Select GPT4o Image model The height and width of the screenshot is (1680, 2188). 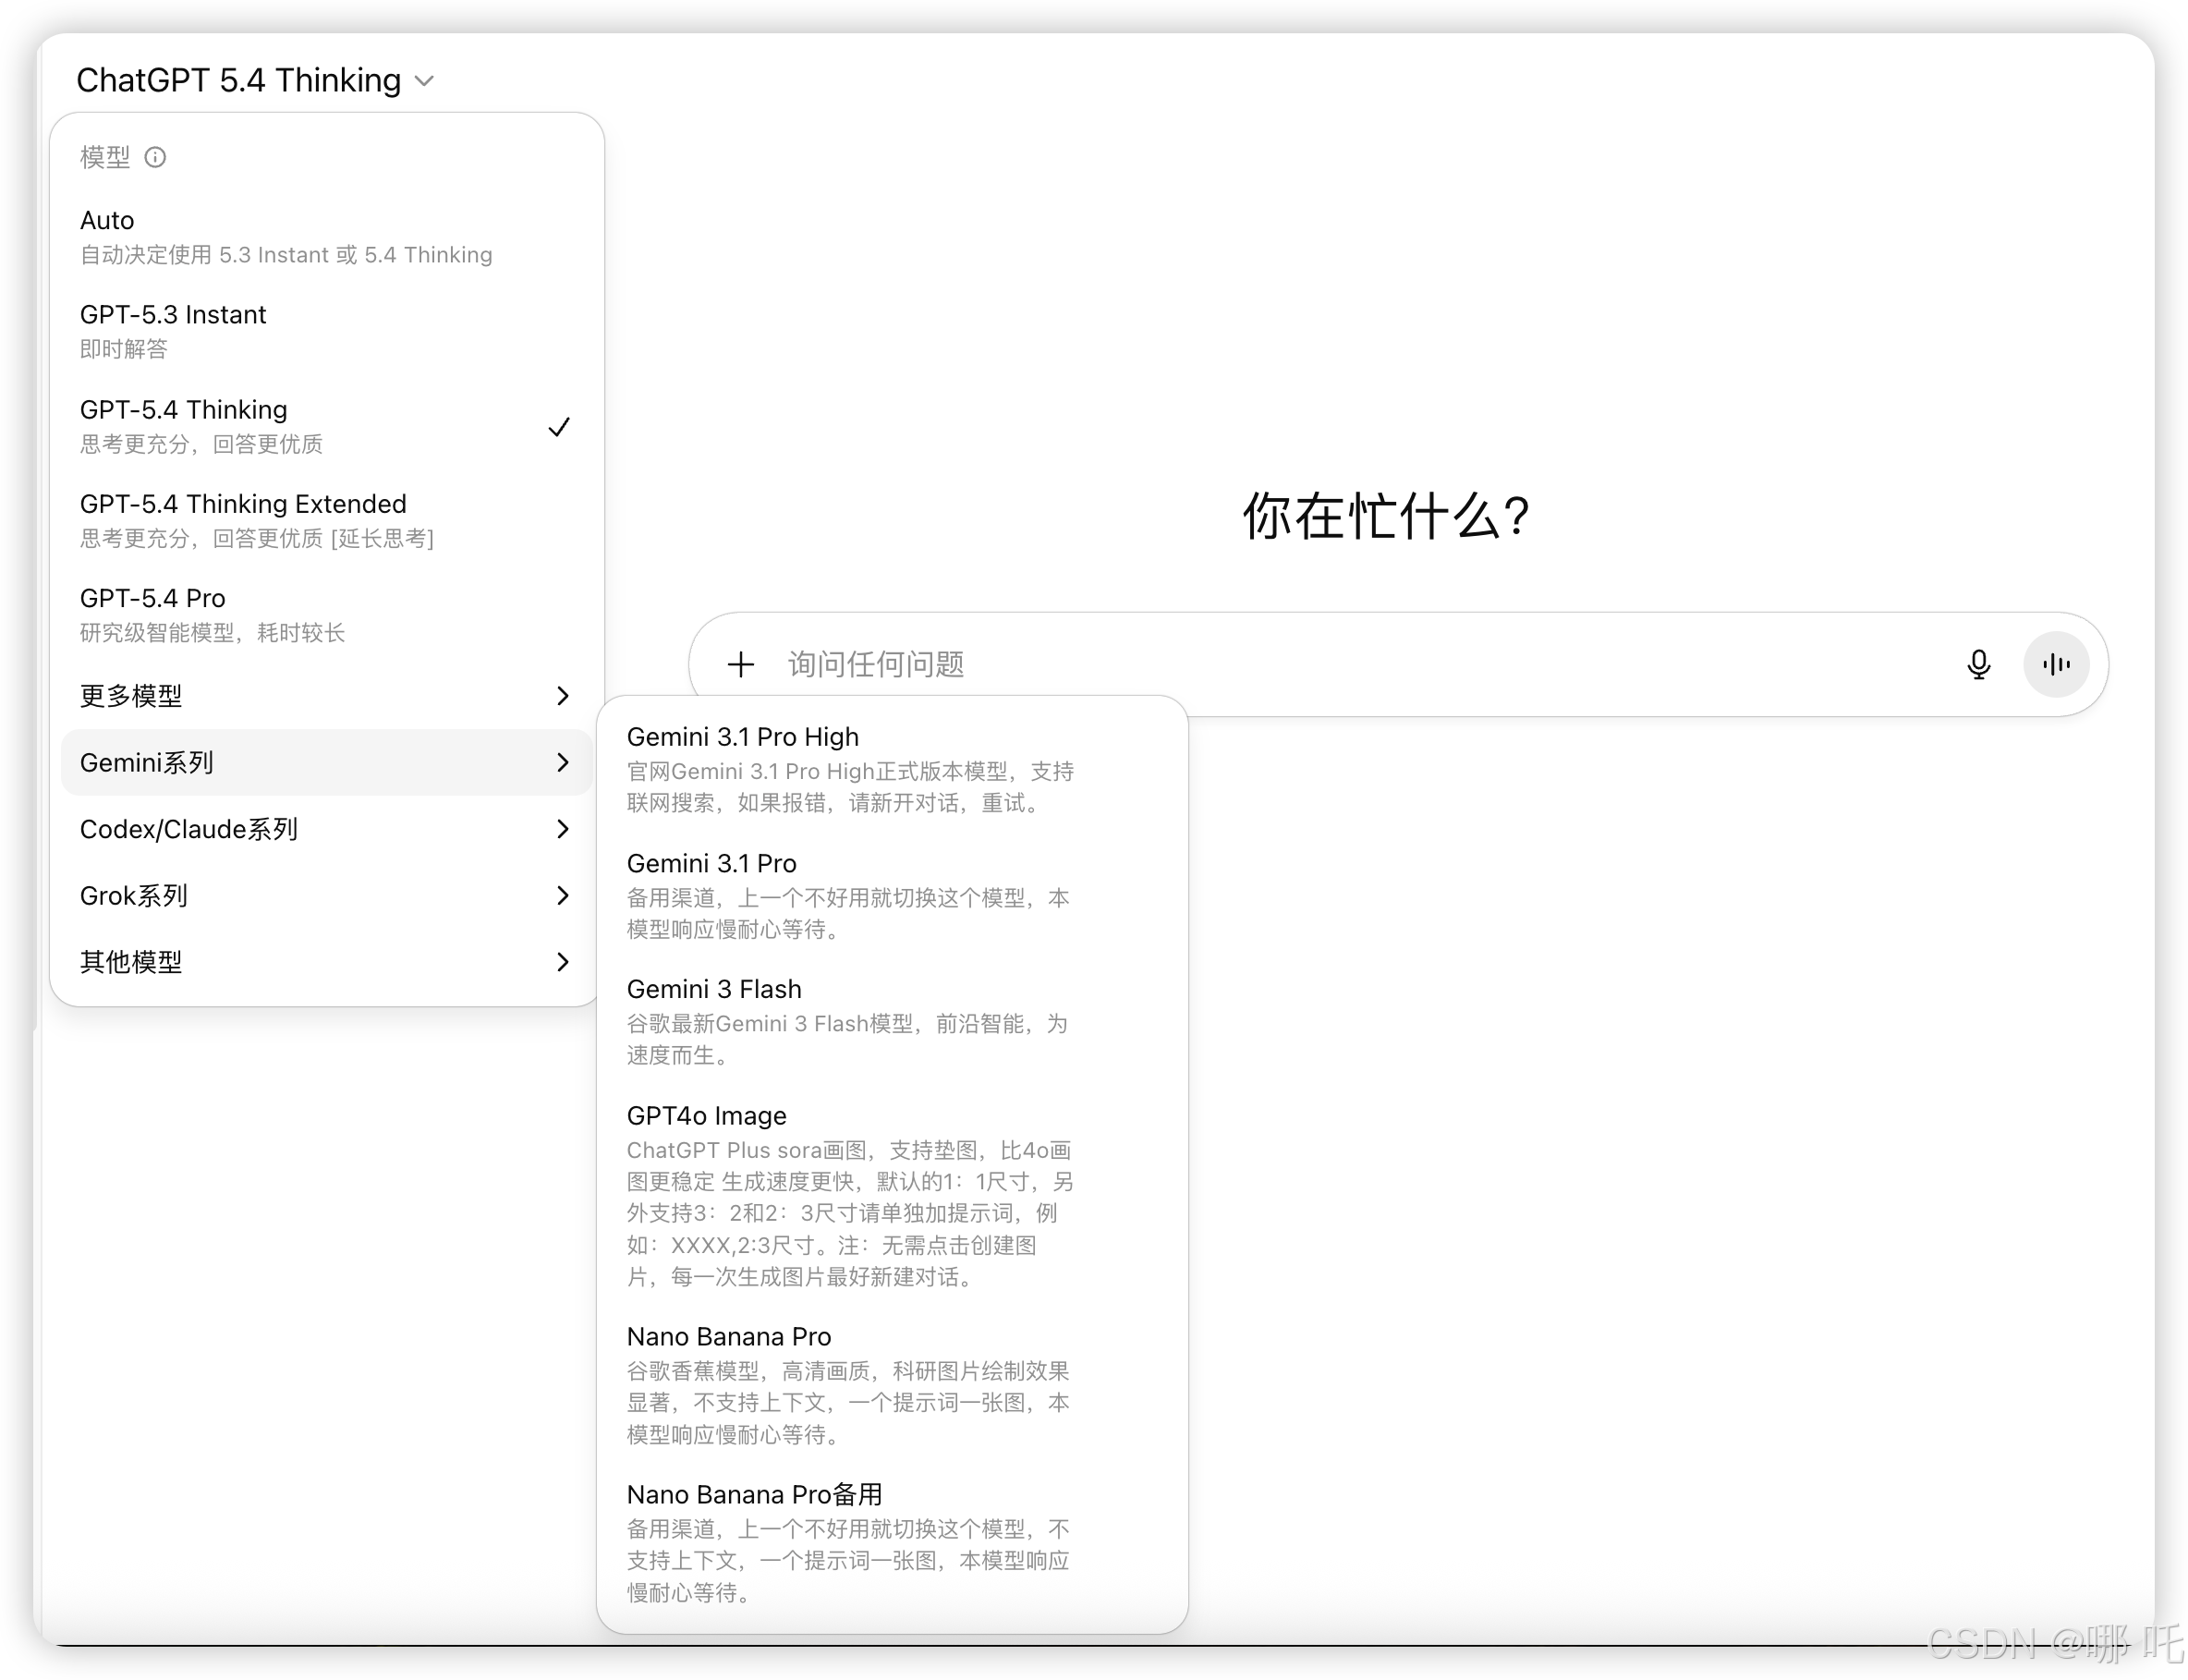[706, 1116]
